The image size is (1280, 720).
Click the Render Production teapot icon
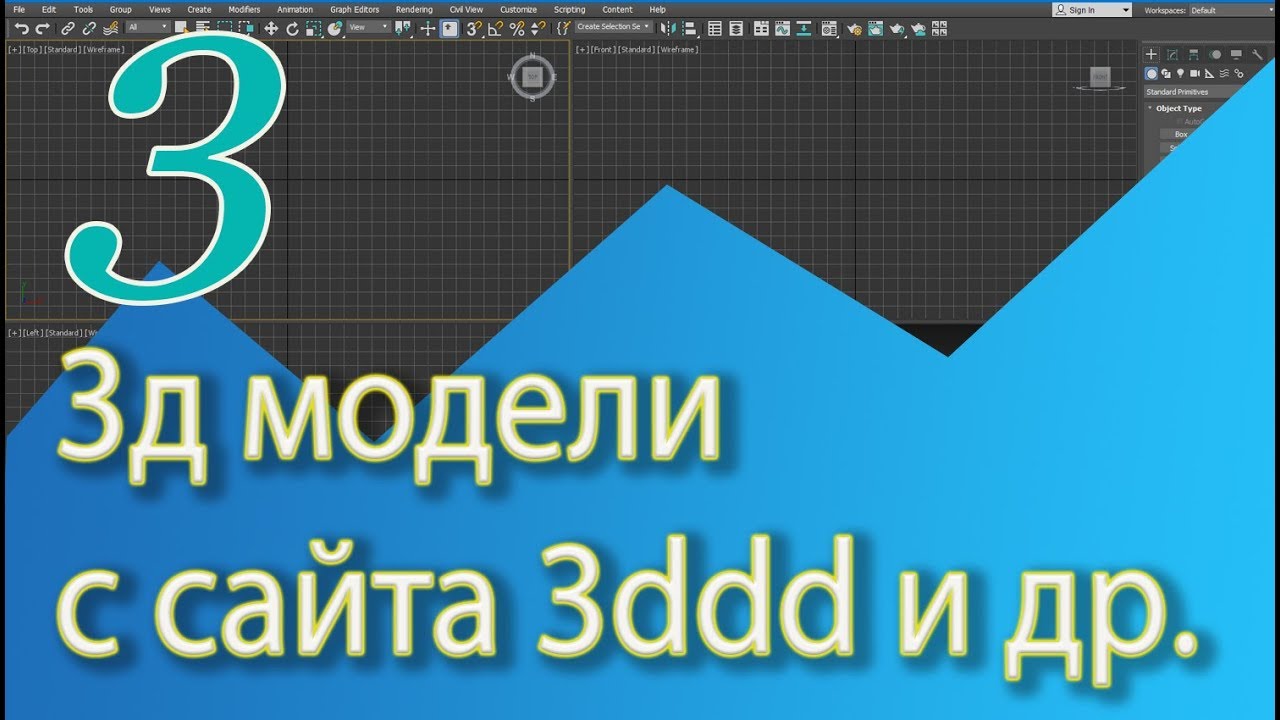pyautogui.click(x=897, y=28)
